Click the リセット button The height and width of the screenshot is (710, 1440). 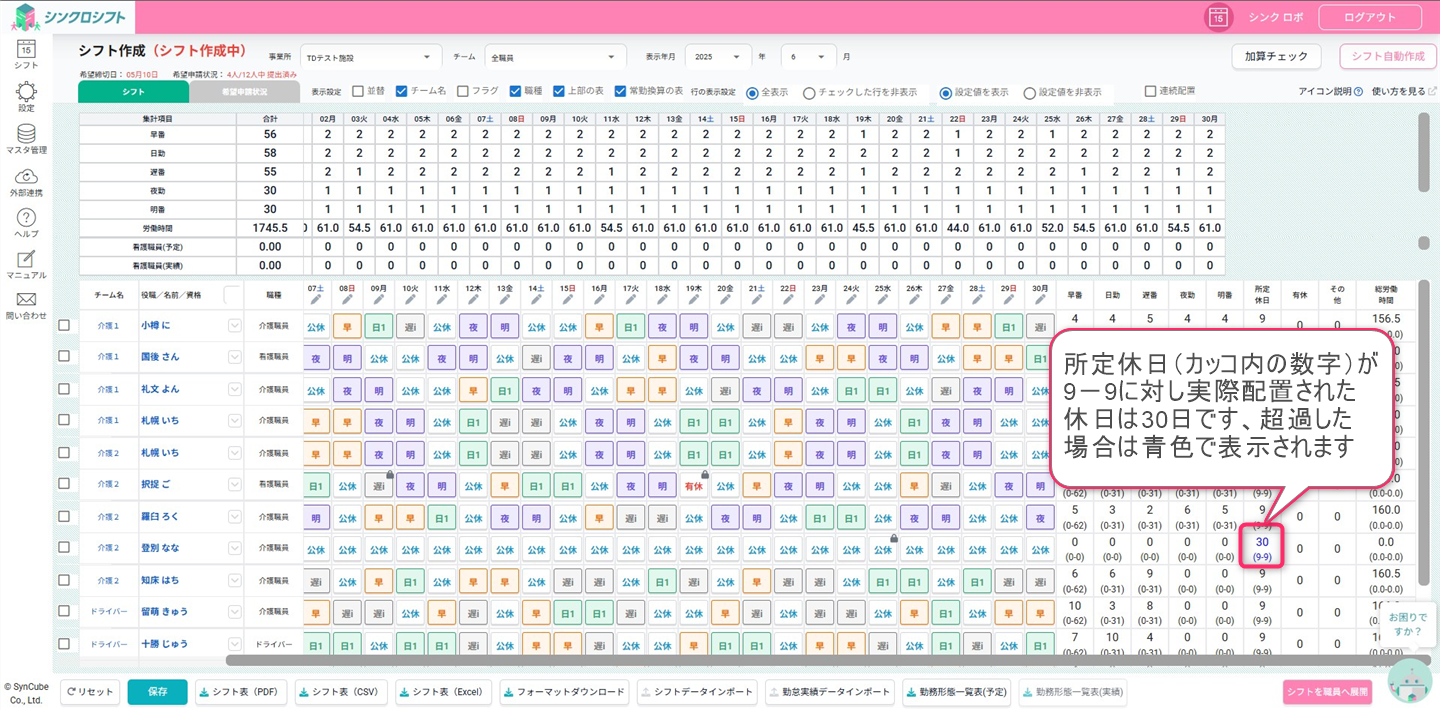[90, 692]
